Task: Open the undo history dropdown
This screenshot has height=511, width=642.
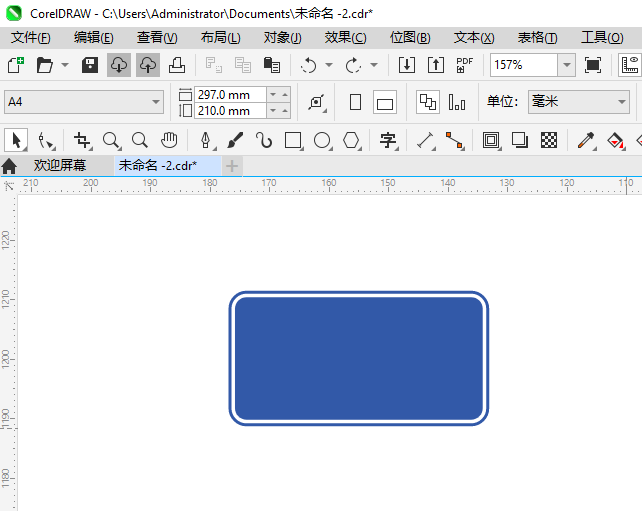Action: 329,65
